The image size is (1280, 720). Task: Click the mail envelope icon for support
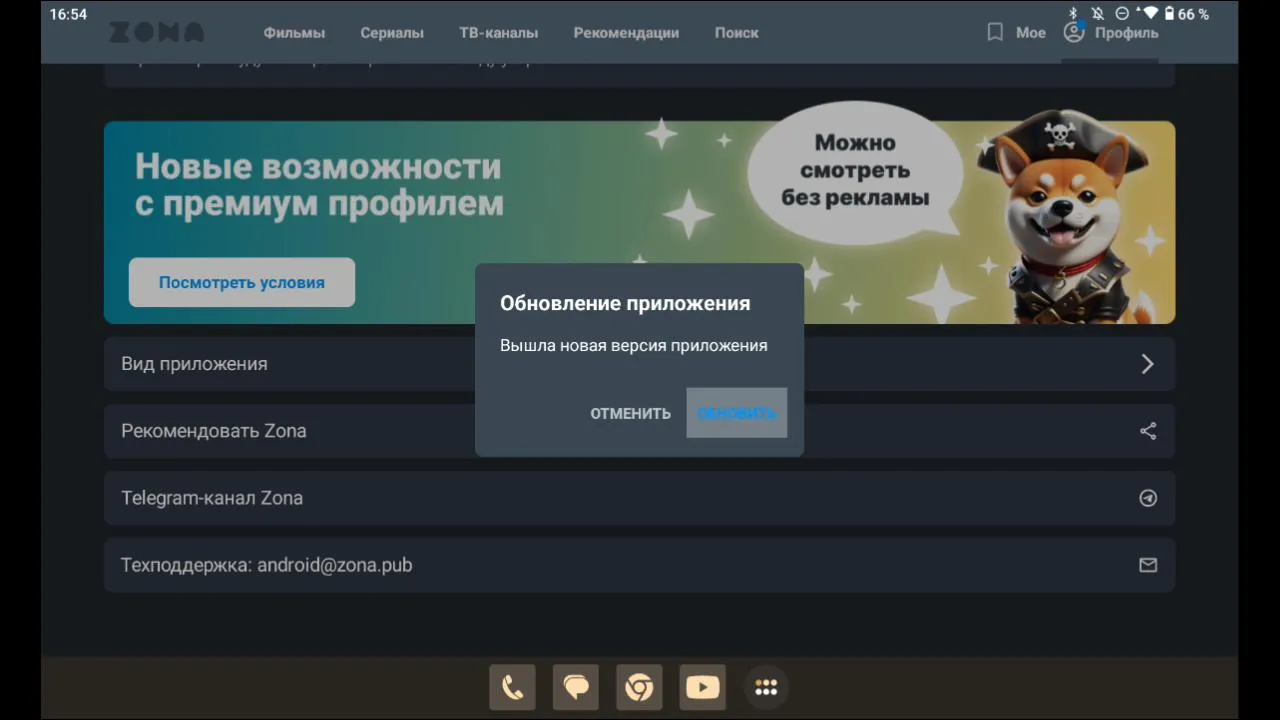tap(1148, 565)
